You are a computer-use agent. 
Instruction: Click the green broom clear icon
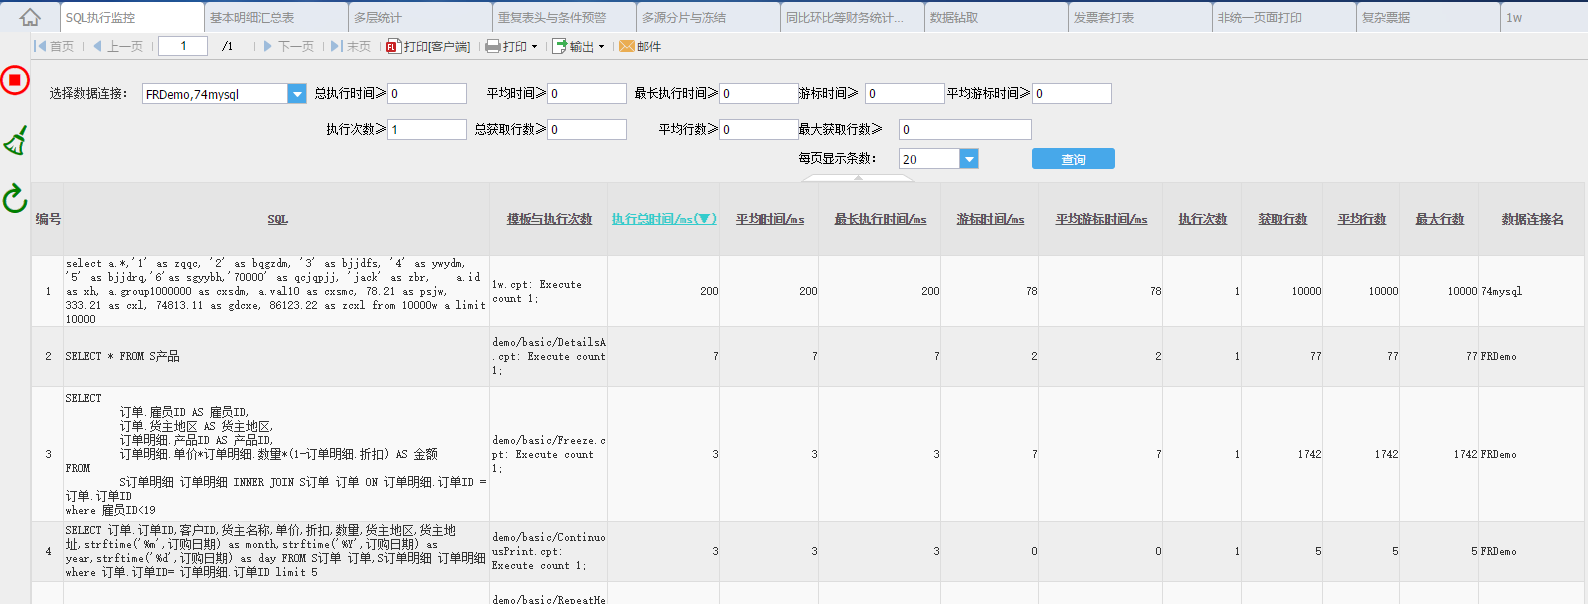(15, 141)
